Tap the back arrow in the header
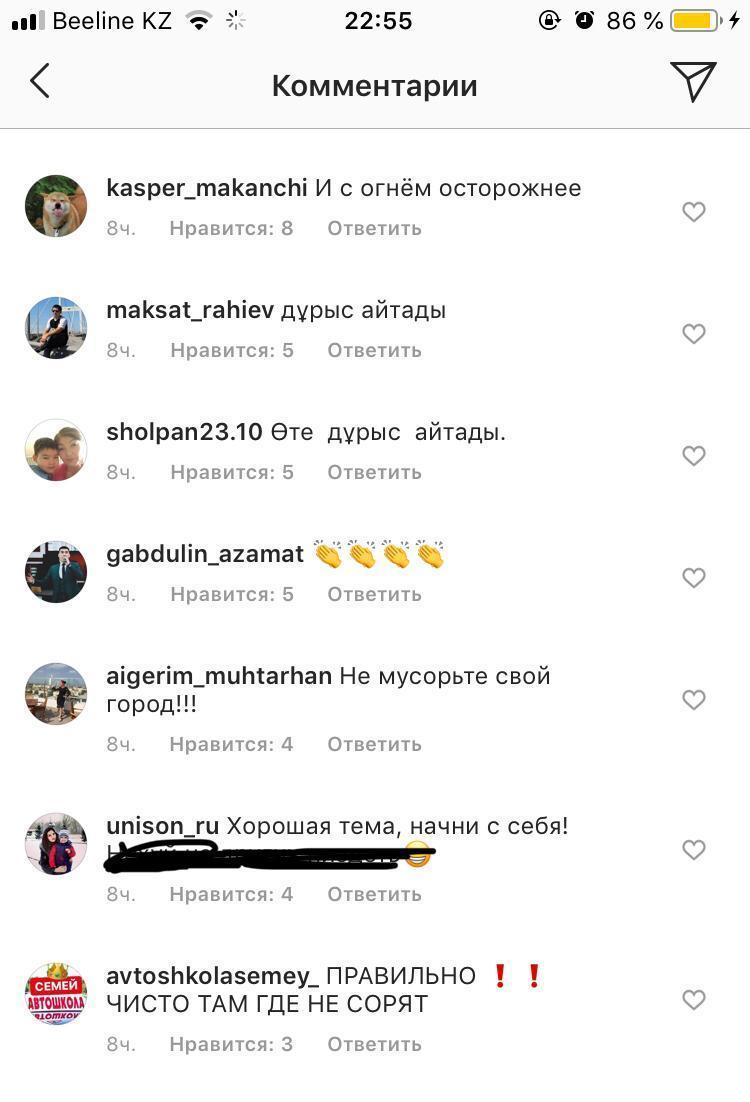 (40, 81)
